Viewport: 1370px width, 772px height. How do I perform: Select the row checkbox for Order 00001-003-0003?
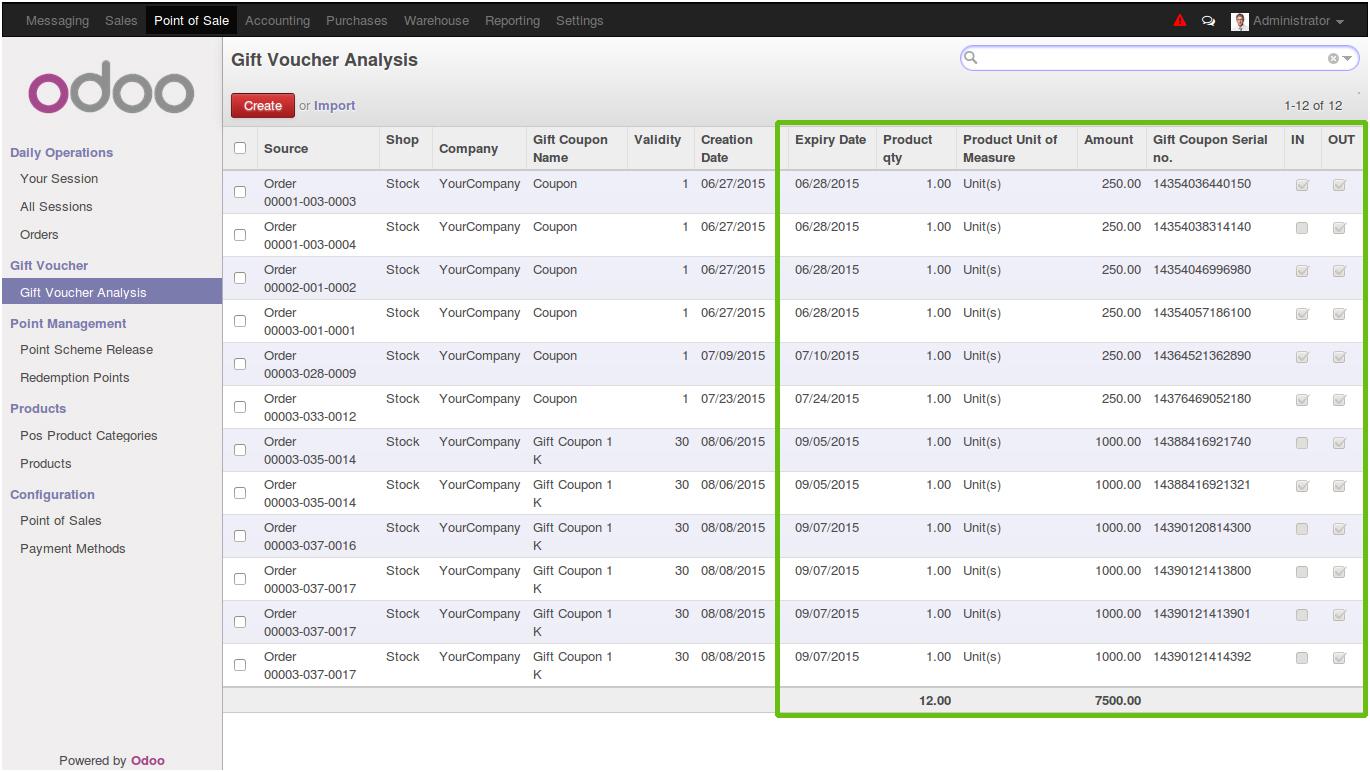pos(240,192)
